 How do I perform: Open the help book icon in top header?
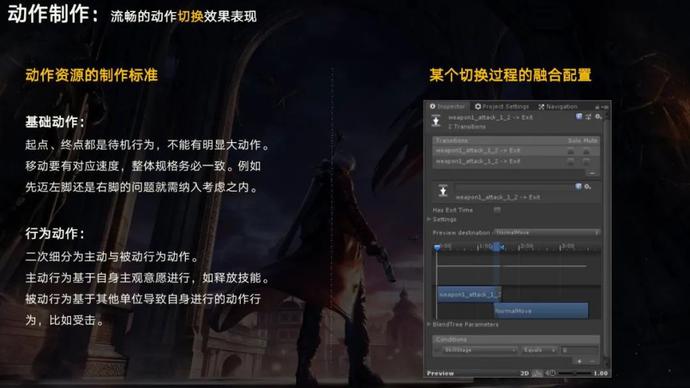tap(579, 117)
